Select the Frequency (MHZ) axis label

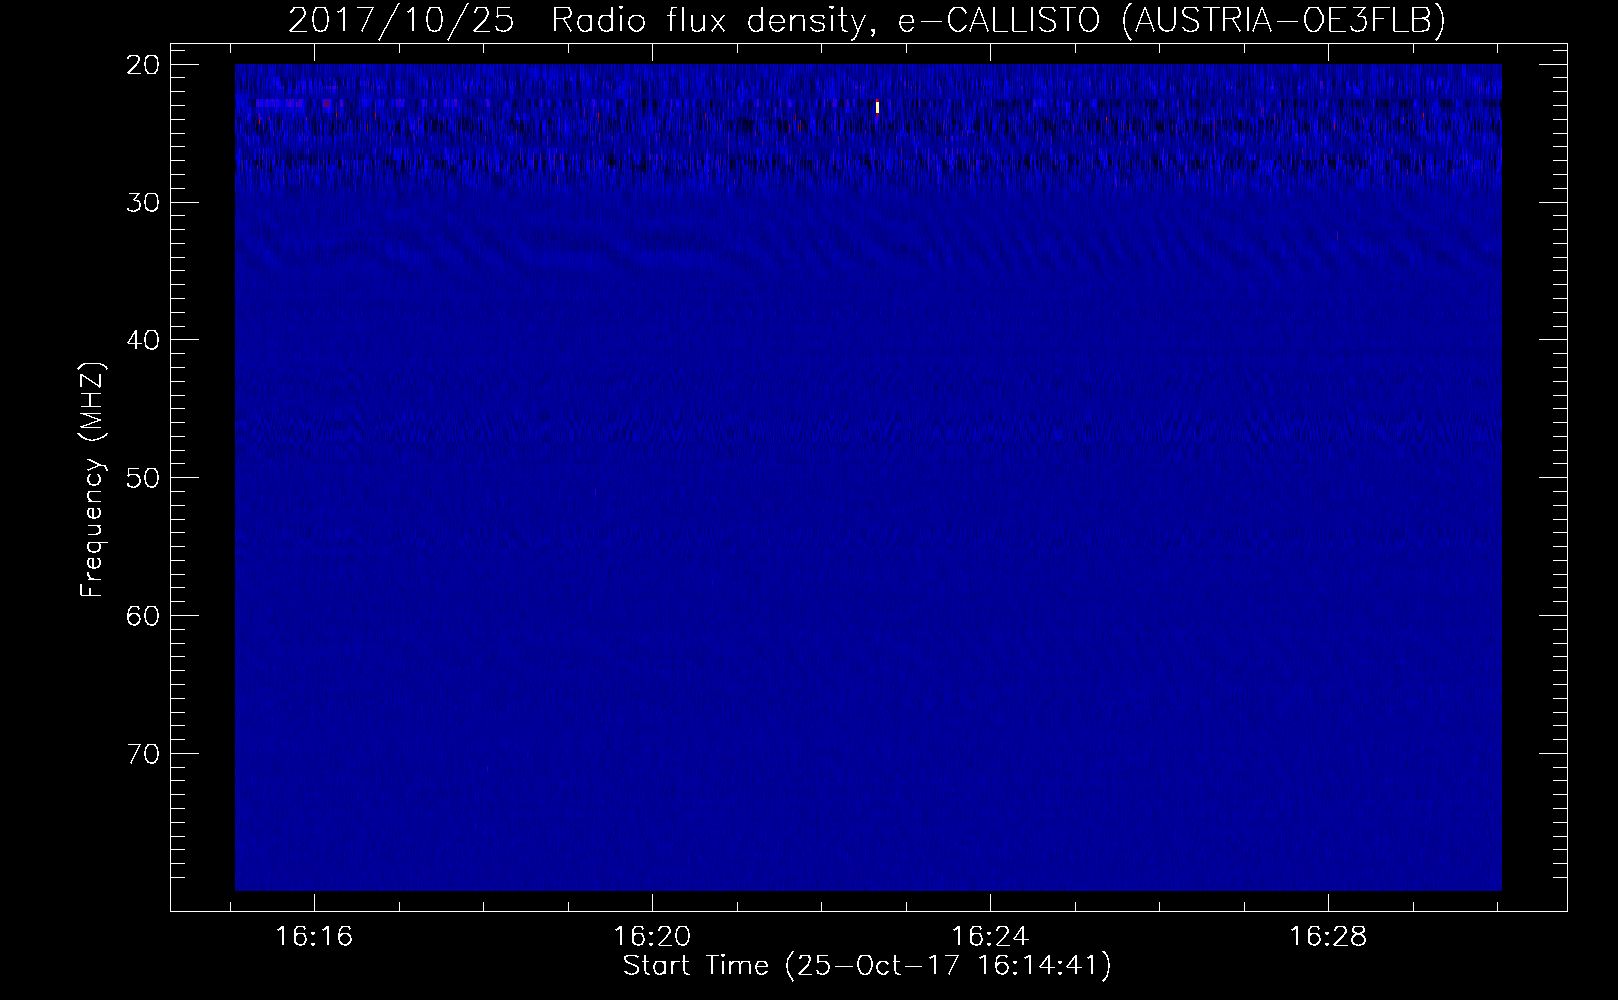pyautogui.click(x=93, y=480)
